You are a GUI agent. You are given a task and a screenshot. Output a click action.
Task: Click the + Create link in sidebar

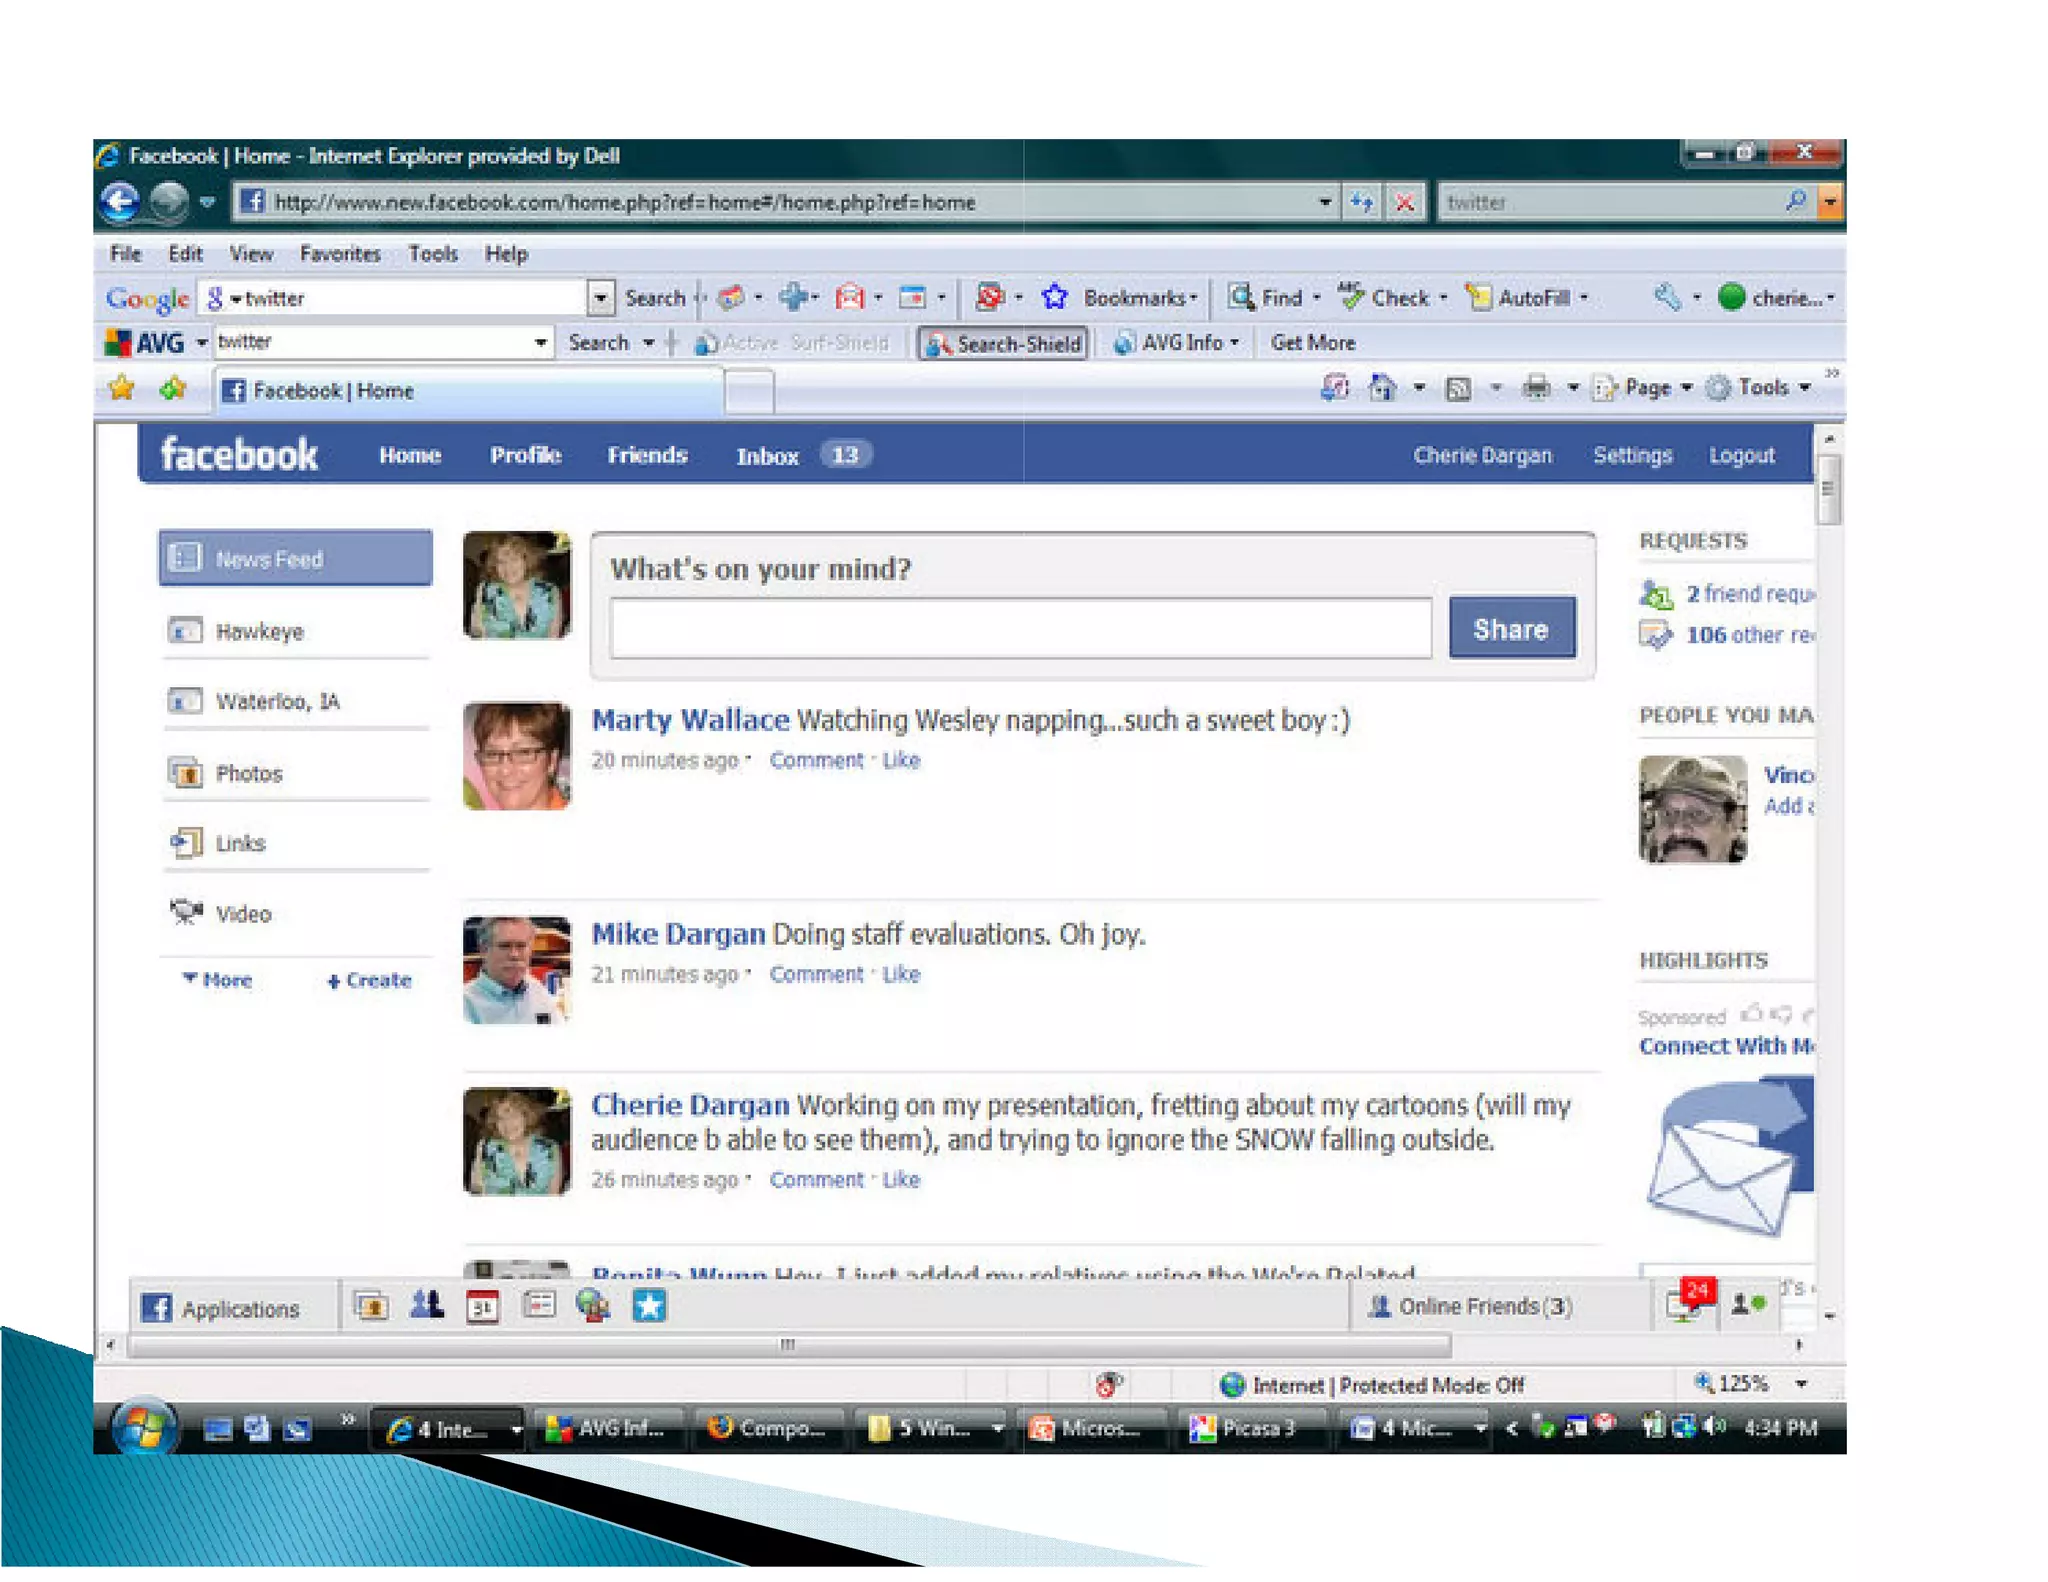[369, 981]
